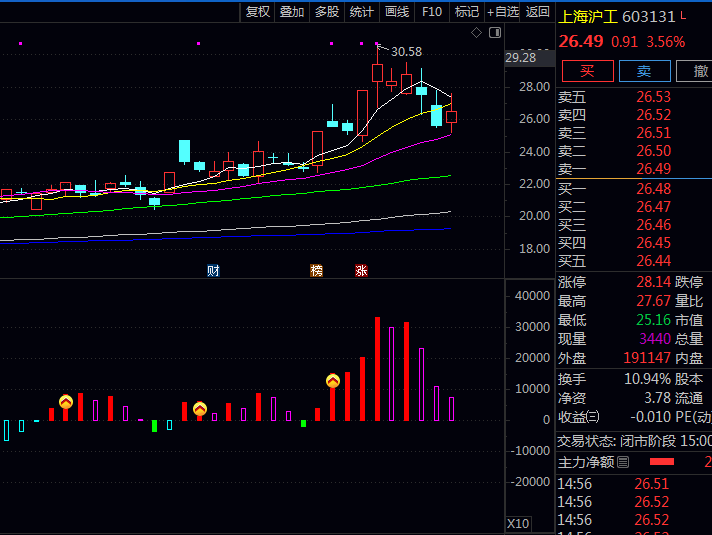Click the 财 financial report marker
Image resolution: width=712 pixels, height=535 pixels.
click(x=213, y=271)
